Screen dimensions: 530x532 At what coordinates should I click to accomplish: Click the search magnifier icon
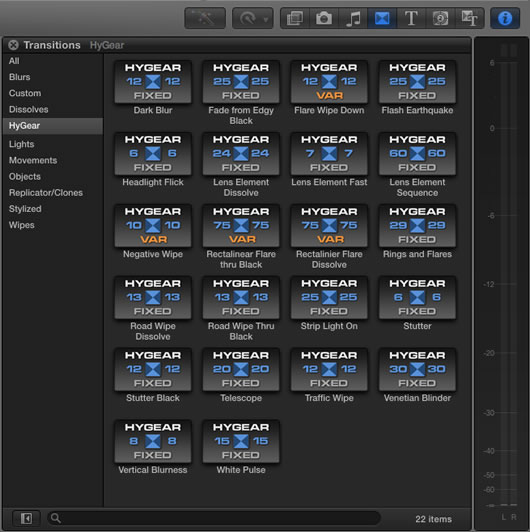[56, 518]
